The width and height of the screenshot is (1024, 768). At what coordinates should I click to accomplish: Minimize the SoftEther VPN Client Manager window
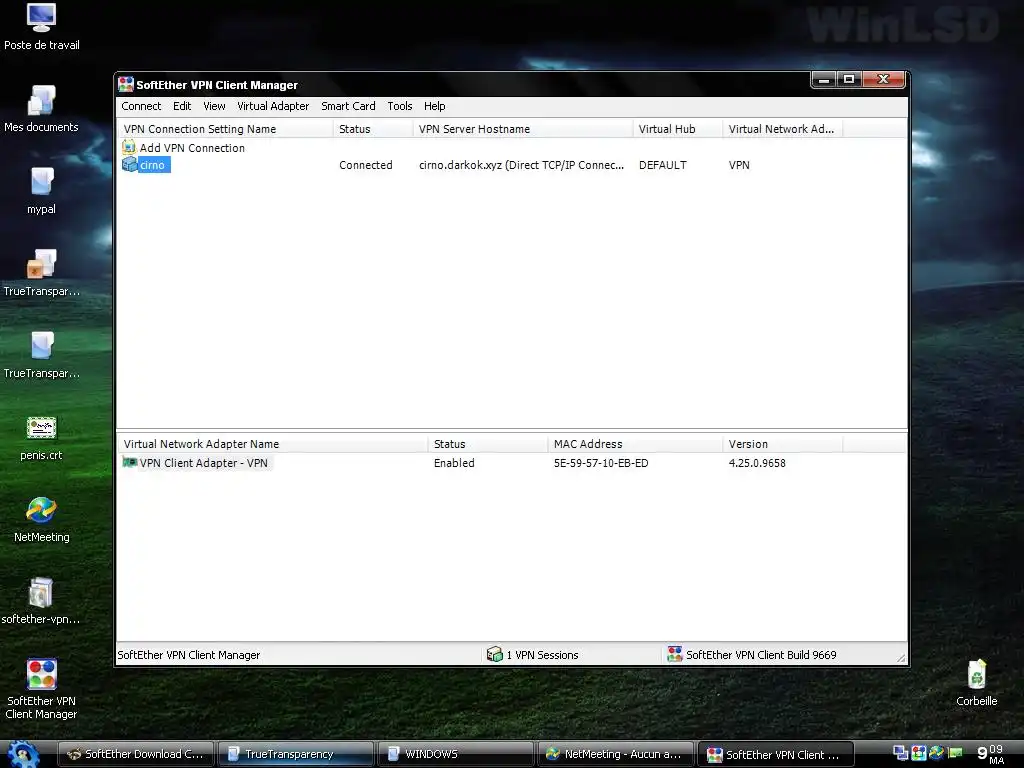[x=824, y=79]
